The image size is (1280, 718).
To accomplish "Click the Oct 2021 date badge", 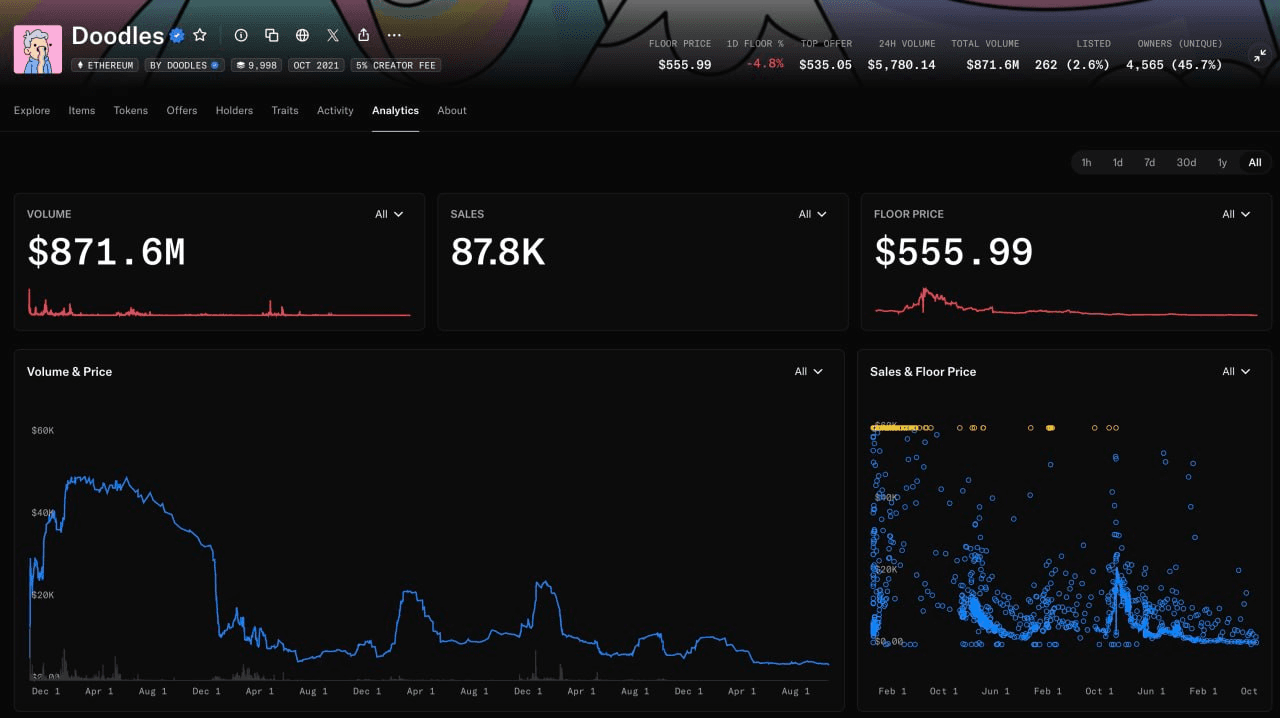I will coord(316,65).
